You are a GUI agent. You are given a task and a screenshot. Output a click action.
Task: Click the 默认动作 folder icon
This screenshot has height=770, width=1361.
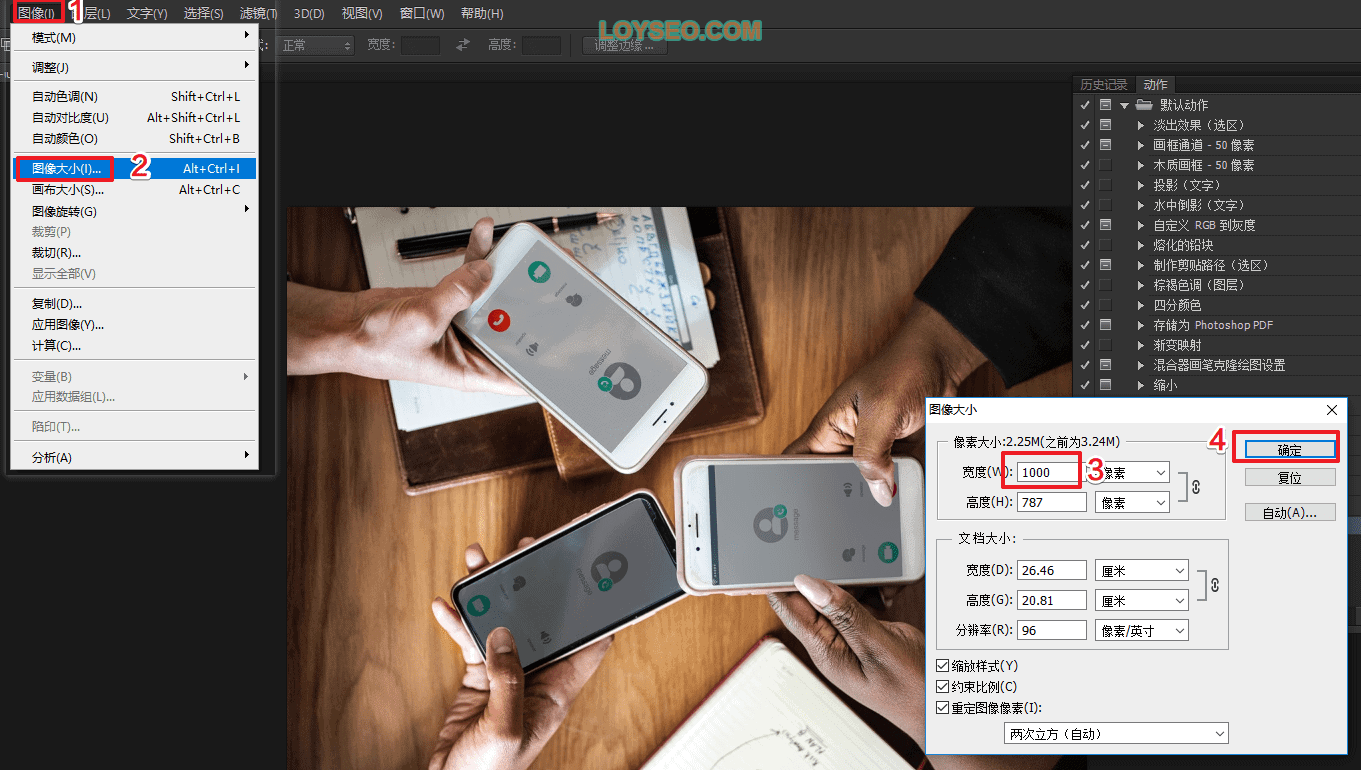1142,105
